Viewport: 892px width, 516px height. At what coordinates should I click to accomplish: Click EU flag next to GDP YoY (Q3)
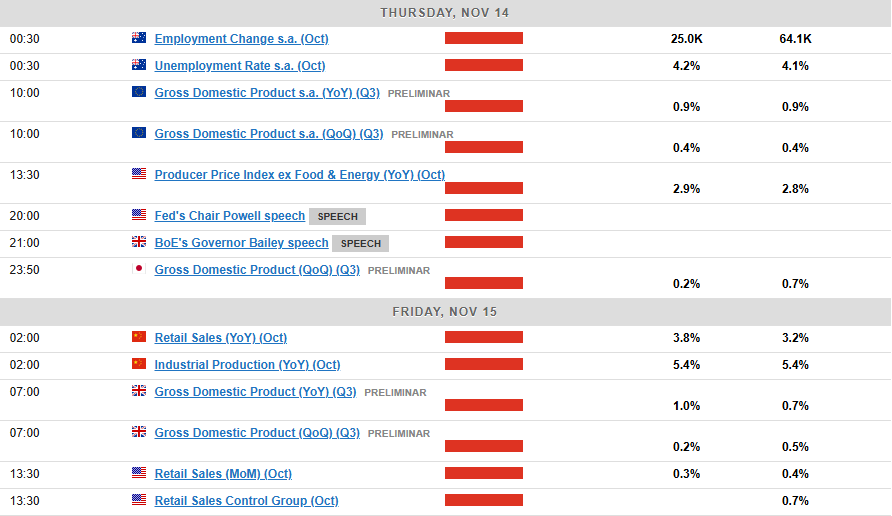point(139,92)
